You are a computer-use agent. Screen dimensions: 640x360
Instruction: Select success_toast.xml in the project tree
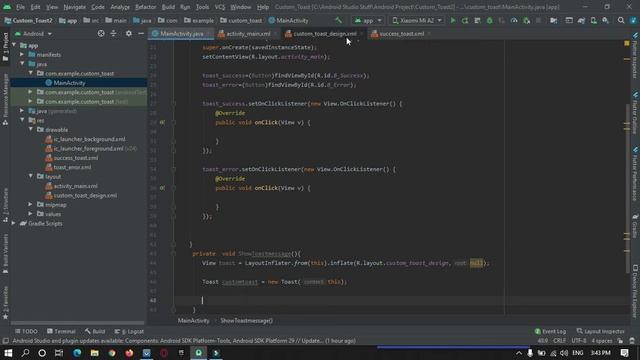tap(76, 158)
